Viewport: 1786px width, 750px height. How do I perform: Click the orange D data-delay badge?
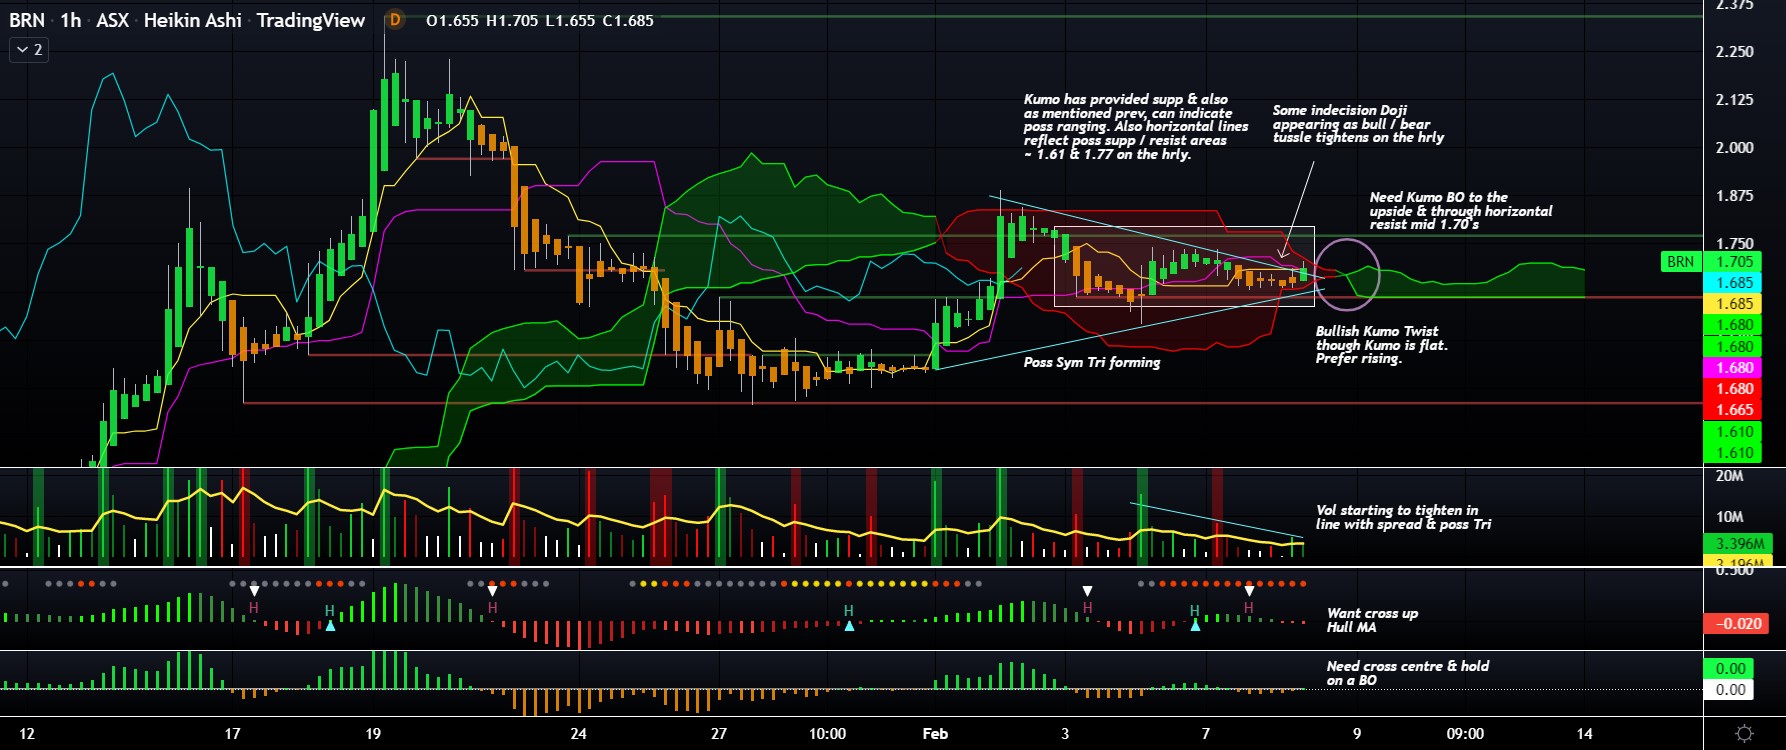pyautogui.click(x=395, y=20)
